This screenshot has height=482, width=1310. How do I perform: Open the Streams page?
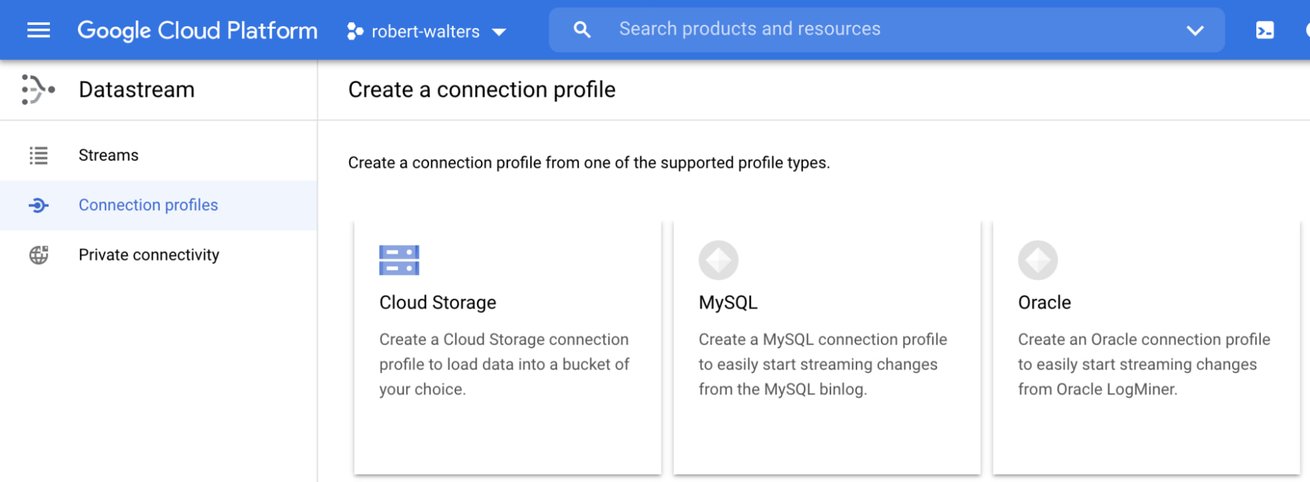(x=158, y=155)
